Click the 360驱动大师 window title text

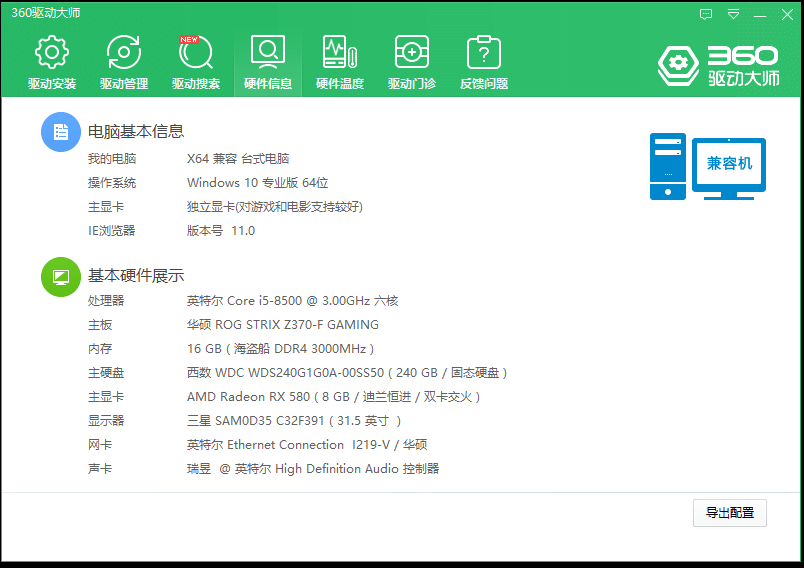tap(46, 13)
